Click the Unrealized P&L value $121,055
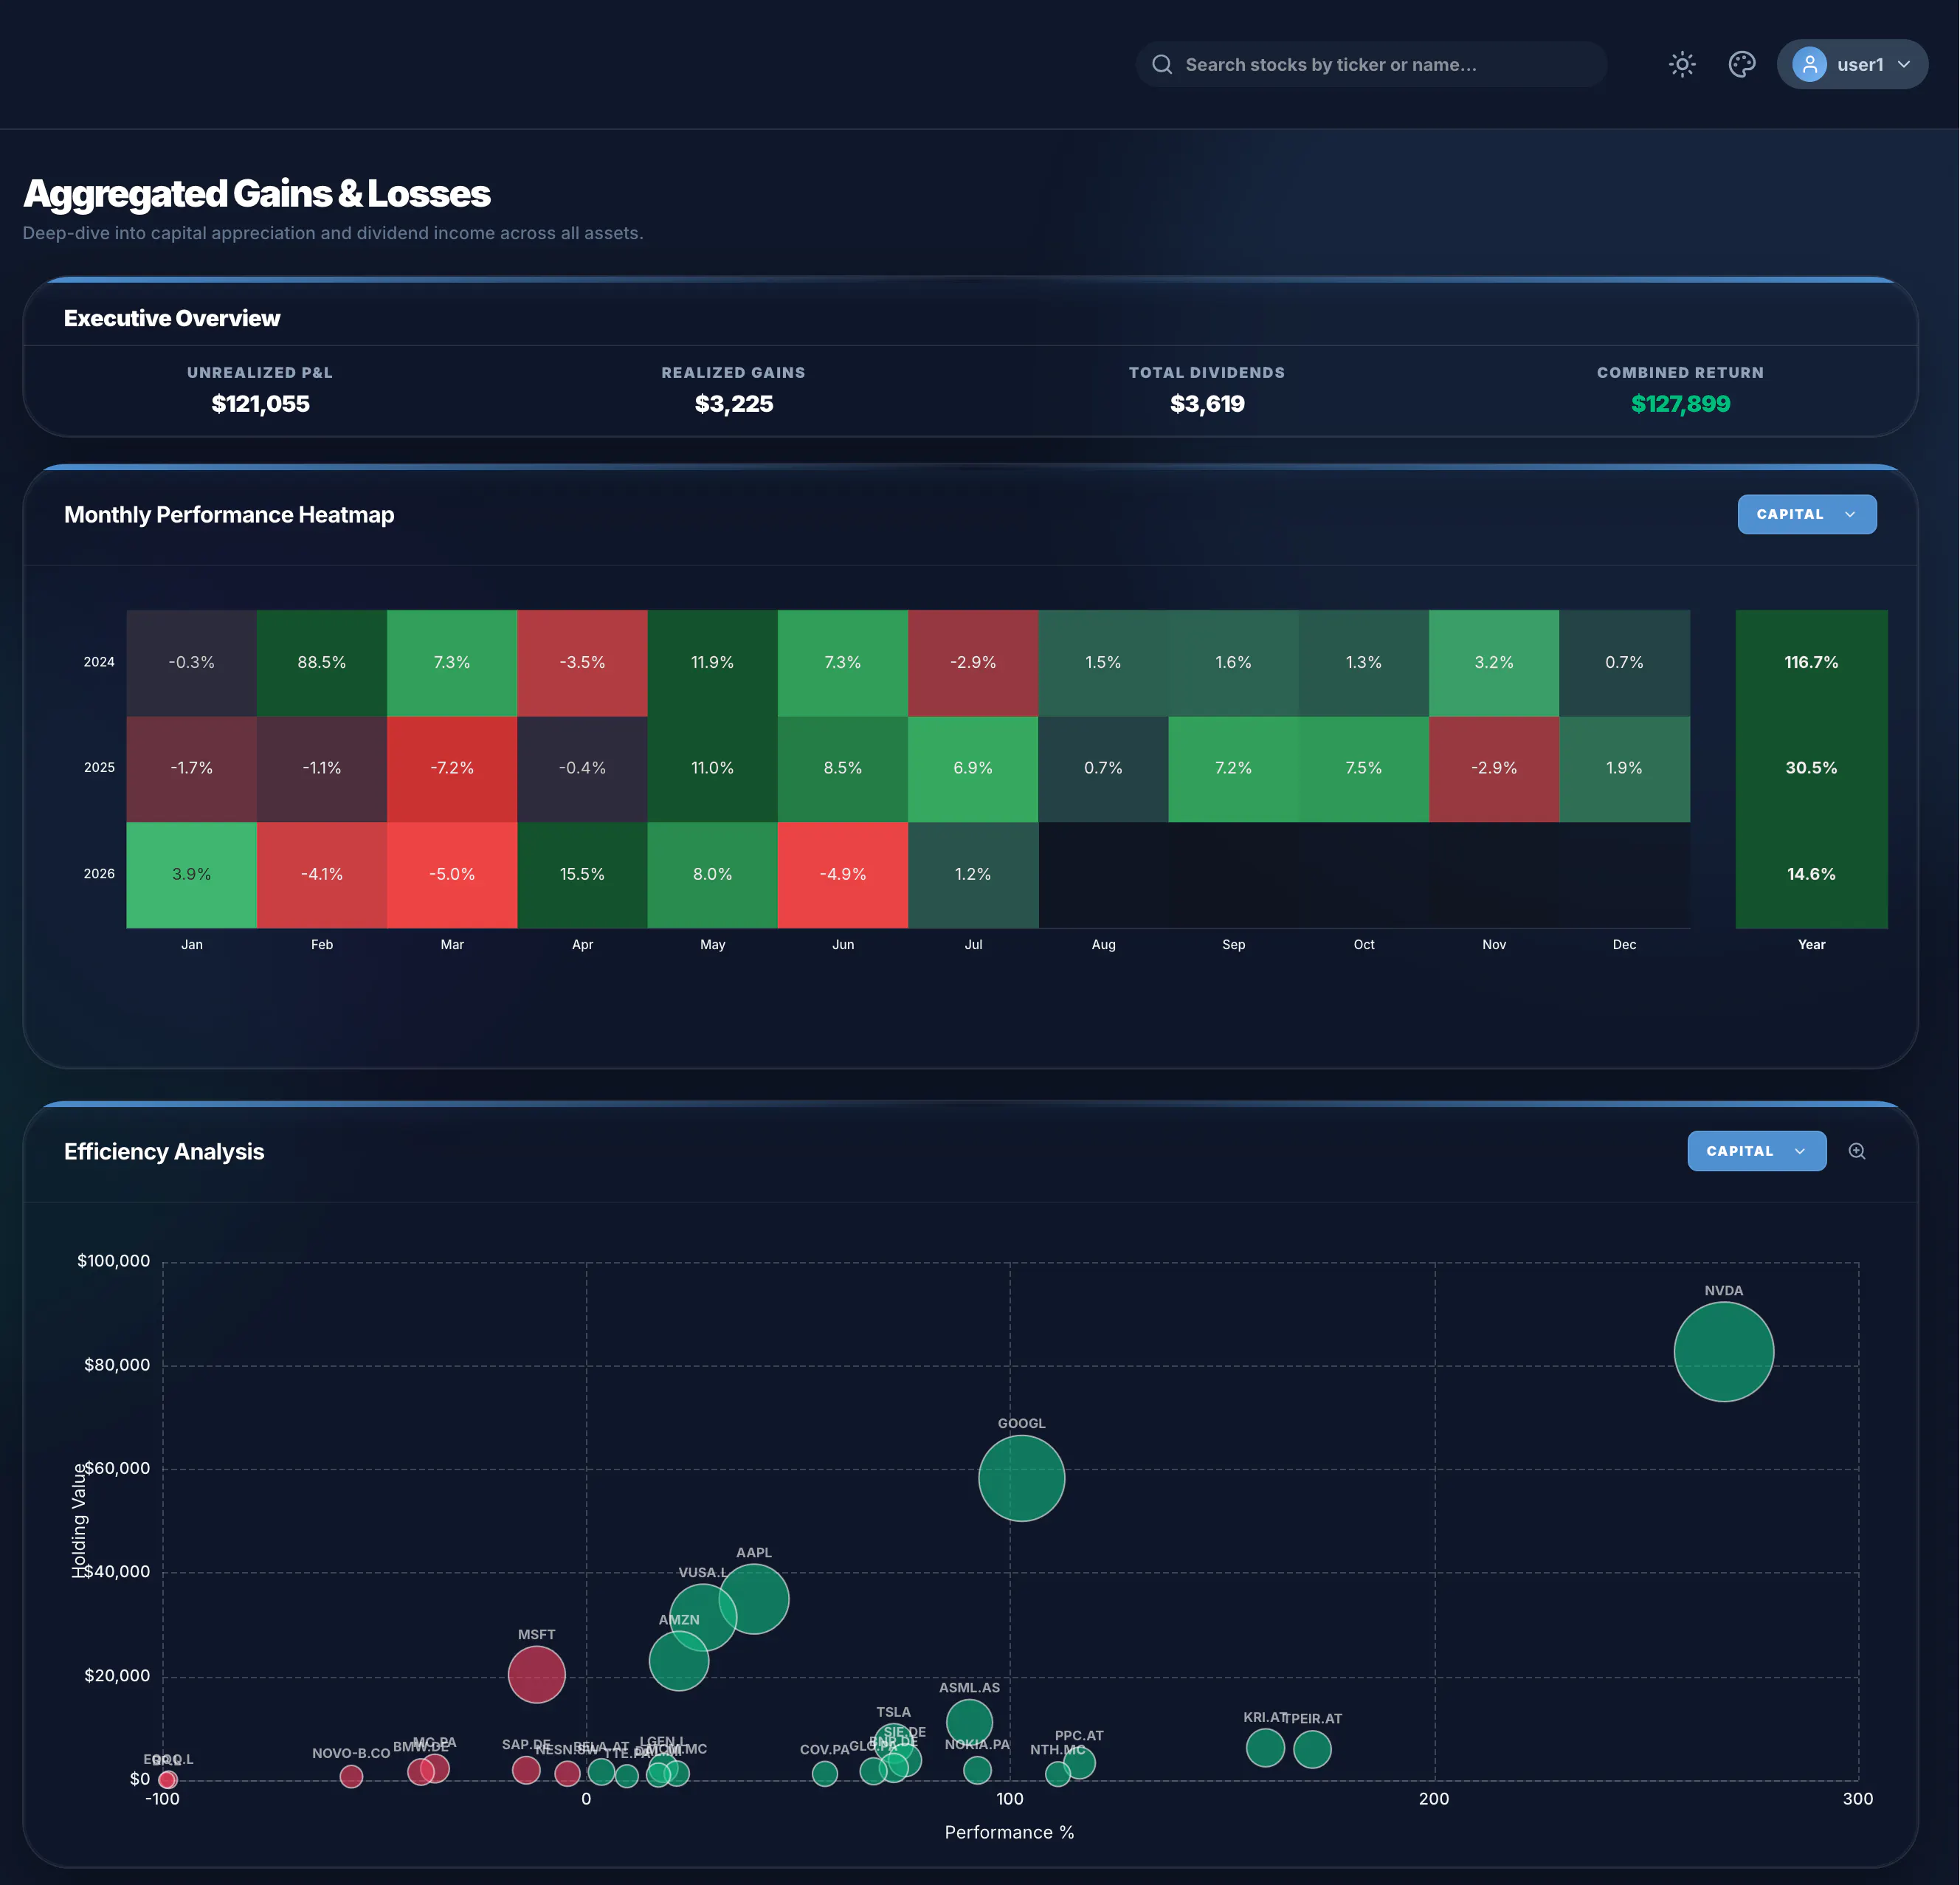Screen dimensions: 1960x1885 point(260,404)
